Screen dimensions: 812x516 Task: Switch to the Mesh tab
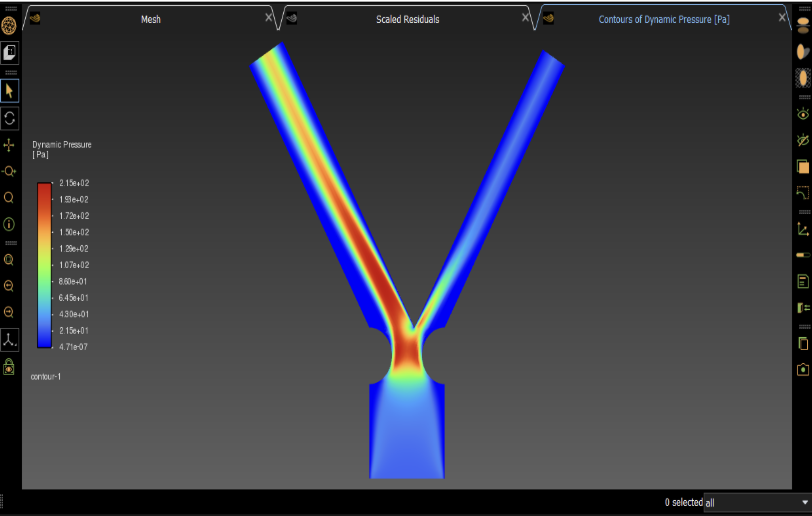tap(151, 19)
